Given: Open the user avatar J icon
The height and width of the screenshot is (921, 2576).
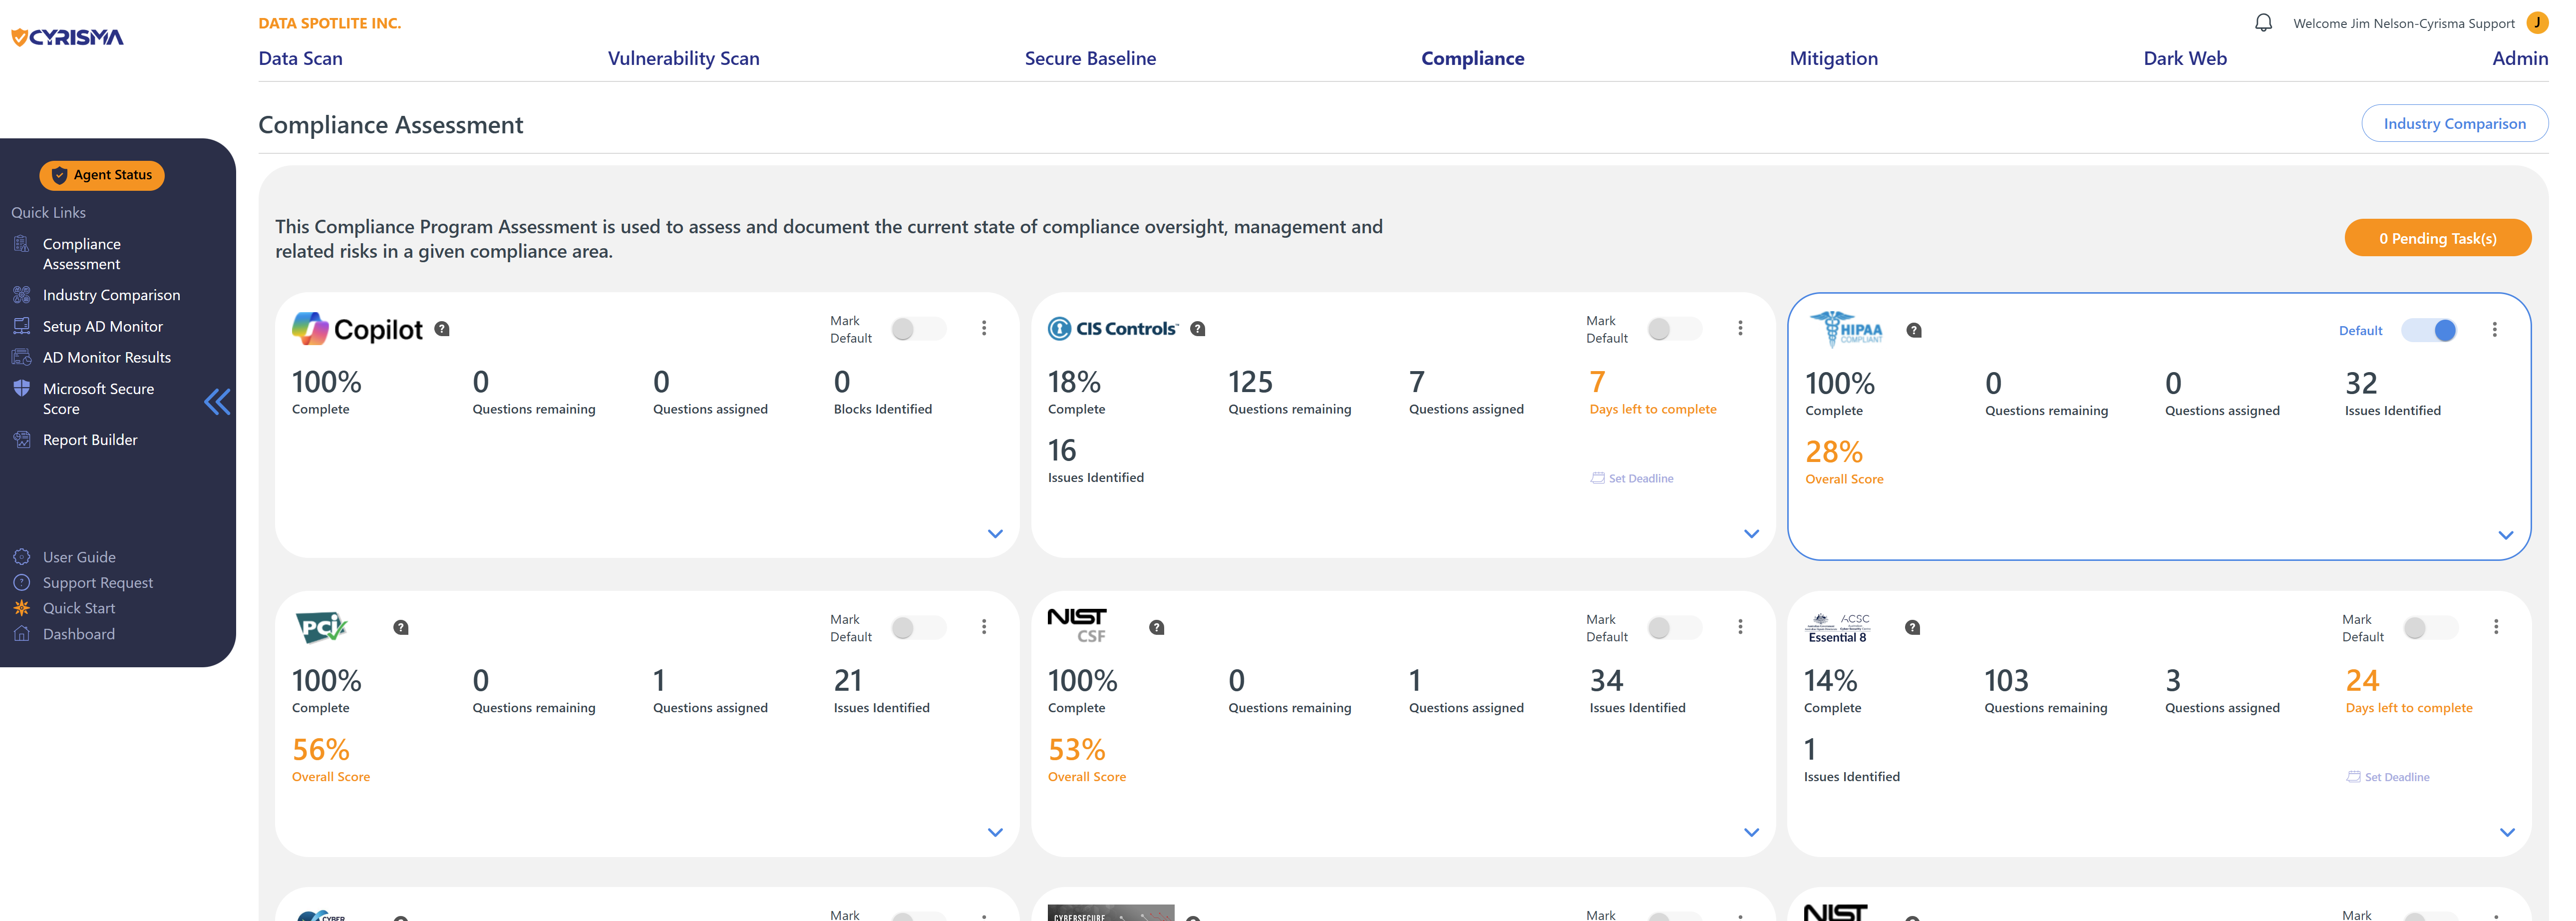Looking at the screenshot, I should pyautogui.click(x=2537, y=22).
